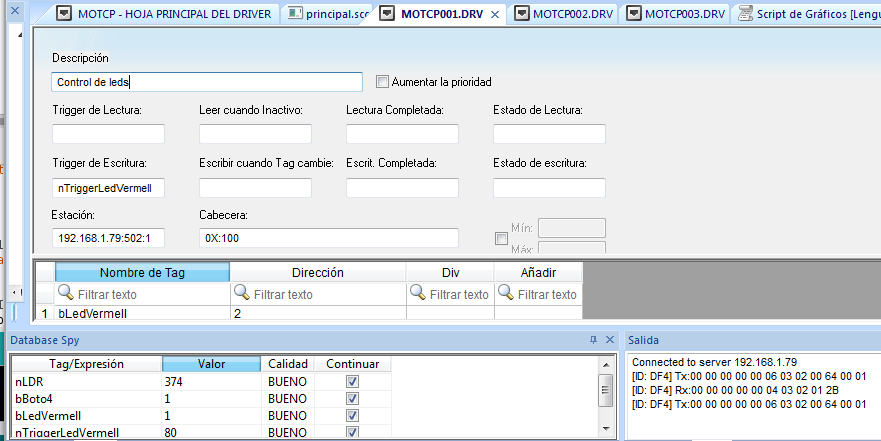The width and height of the screenshot is (881, 441).
Task: Click the Estado de escritura field
Action: click(550, 188)
